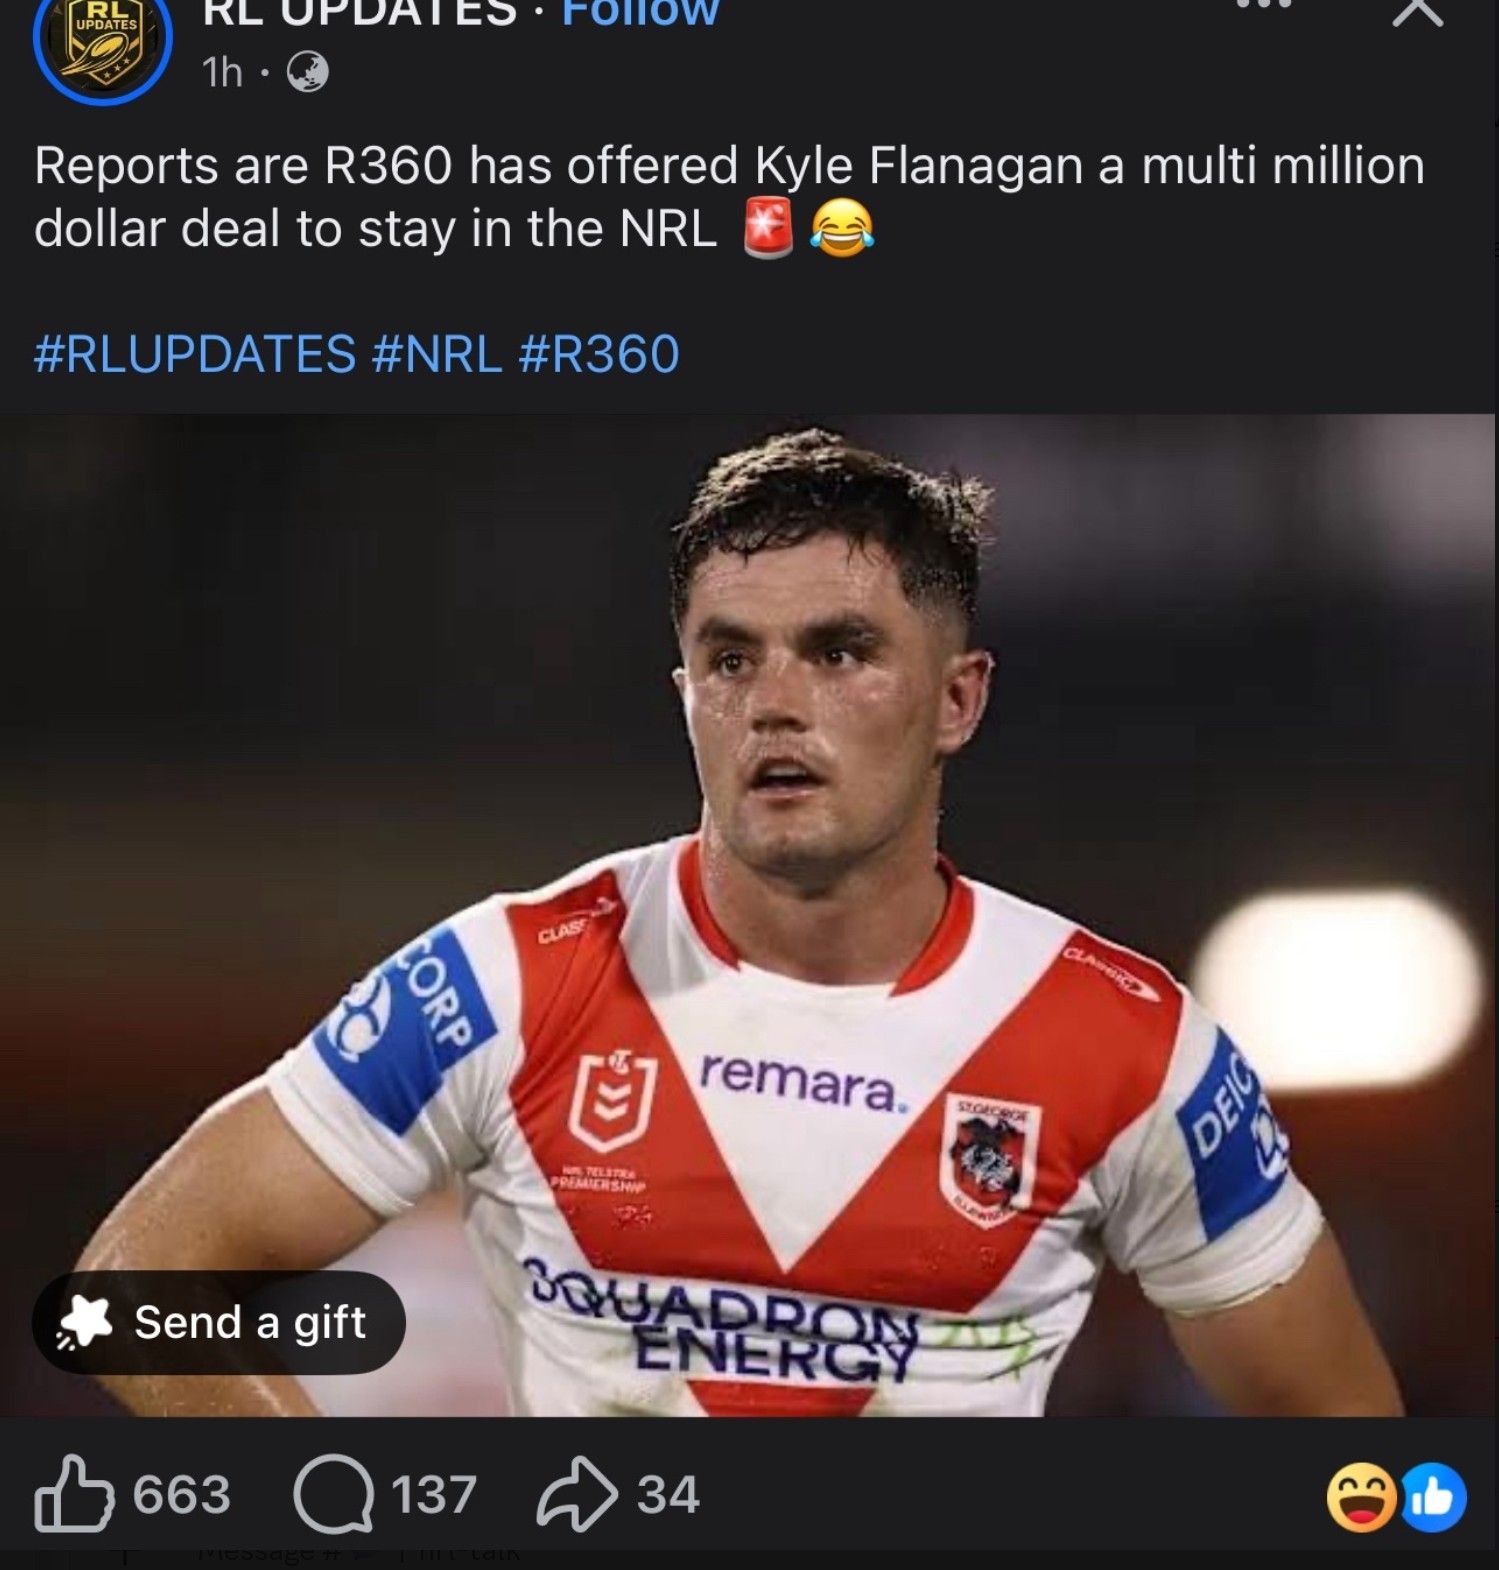View the 663 likes count
Screen dimensions: 1499x1570
click(x=182, y=1494)
